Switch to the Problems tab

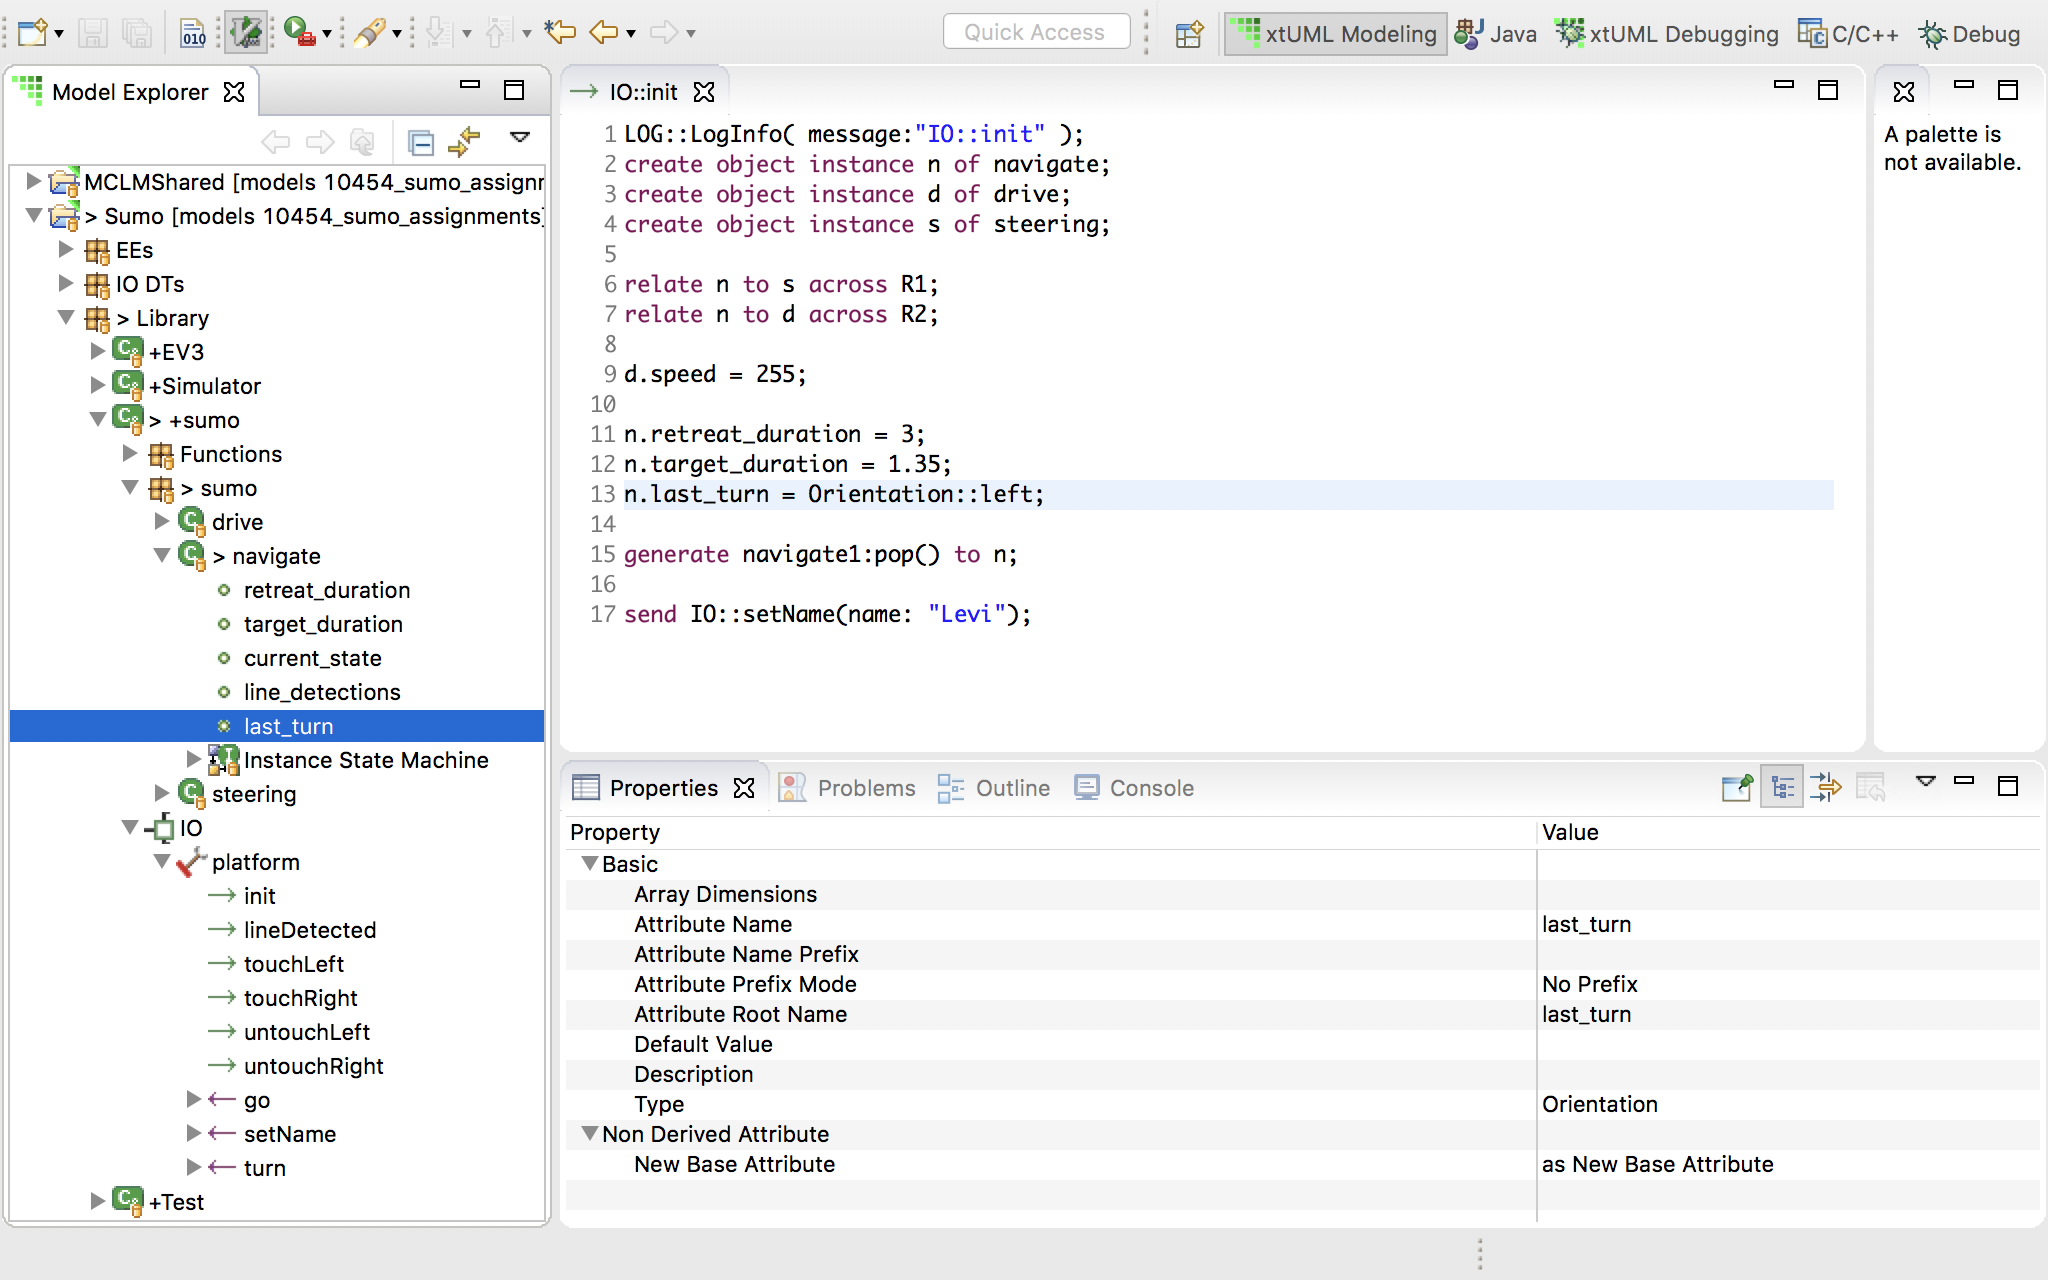(848, 788)
